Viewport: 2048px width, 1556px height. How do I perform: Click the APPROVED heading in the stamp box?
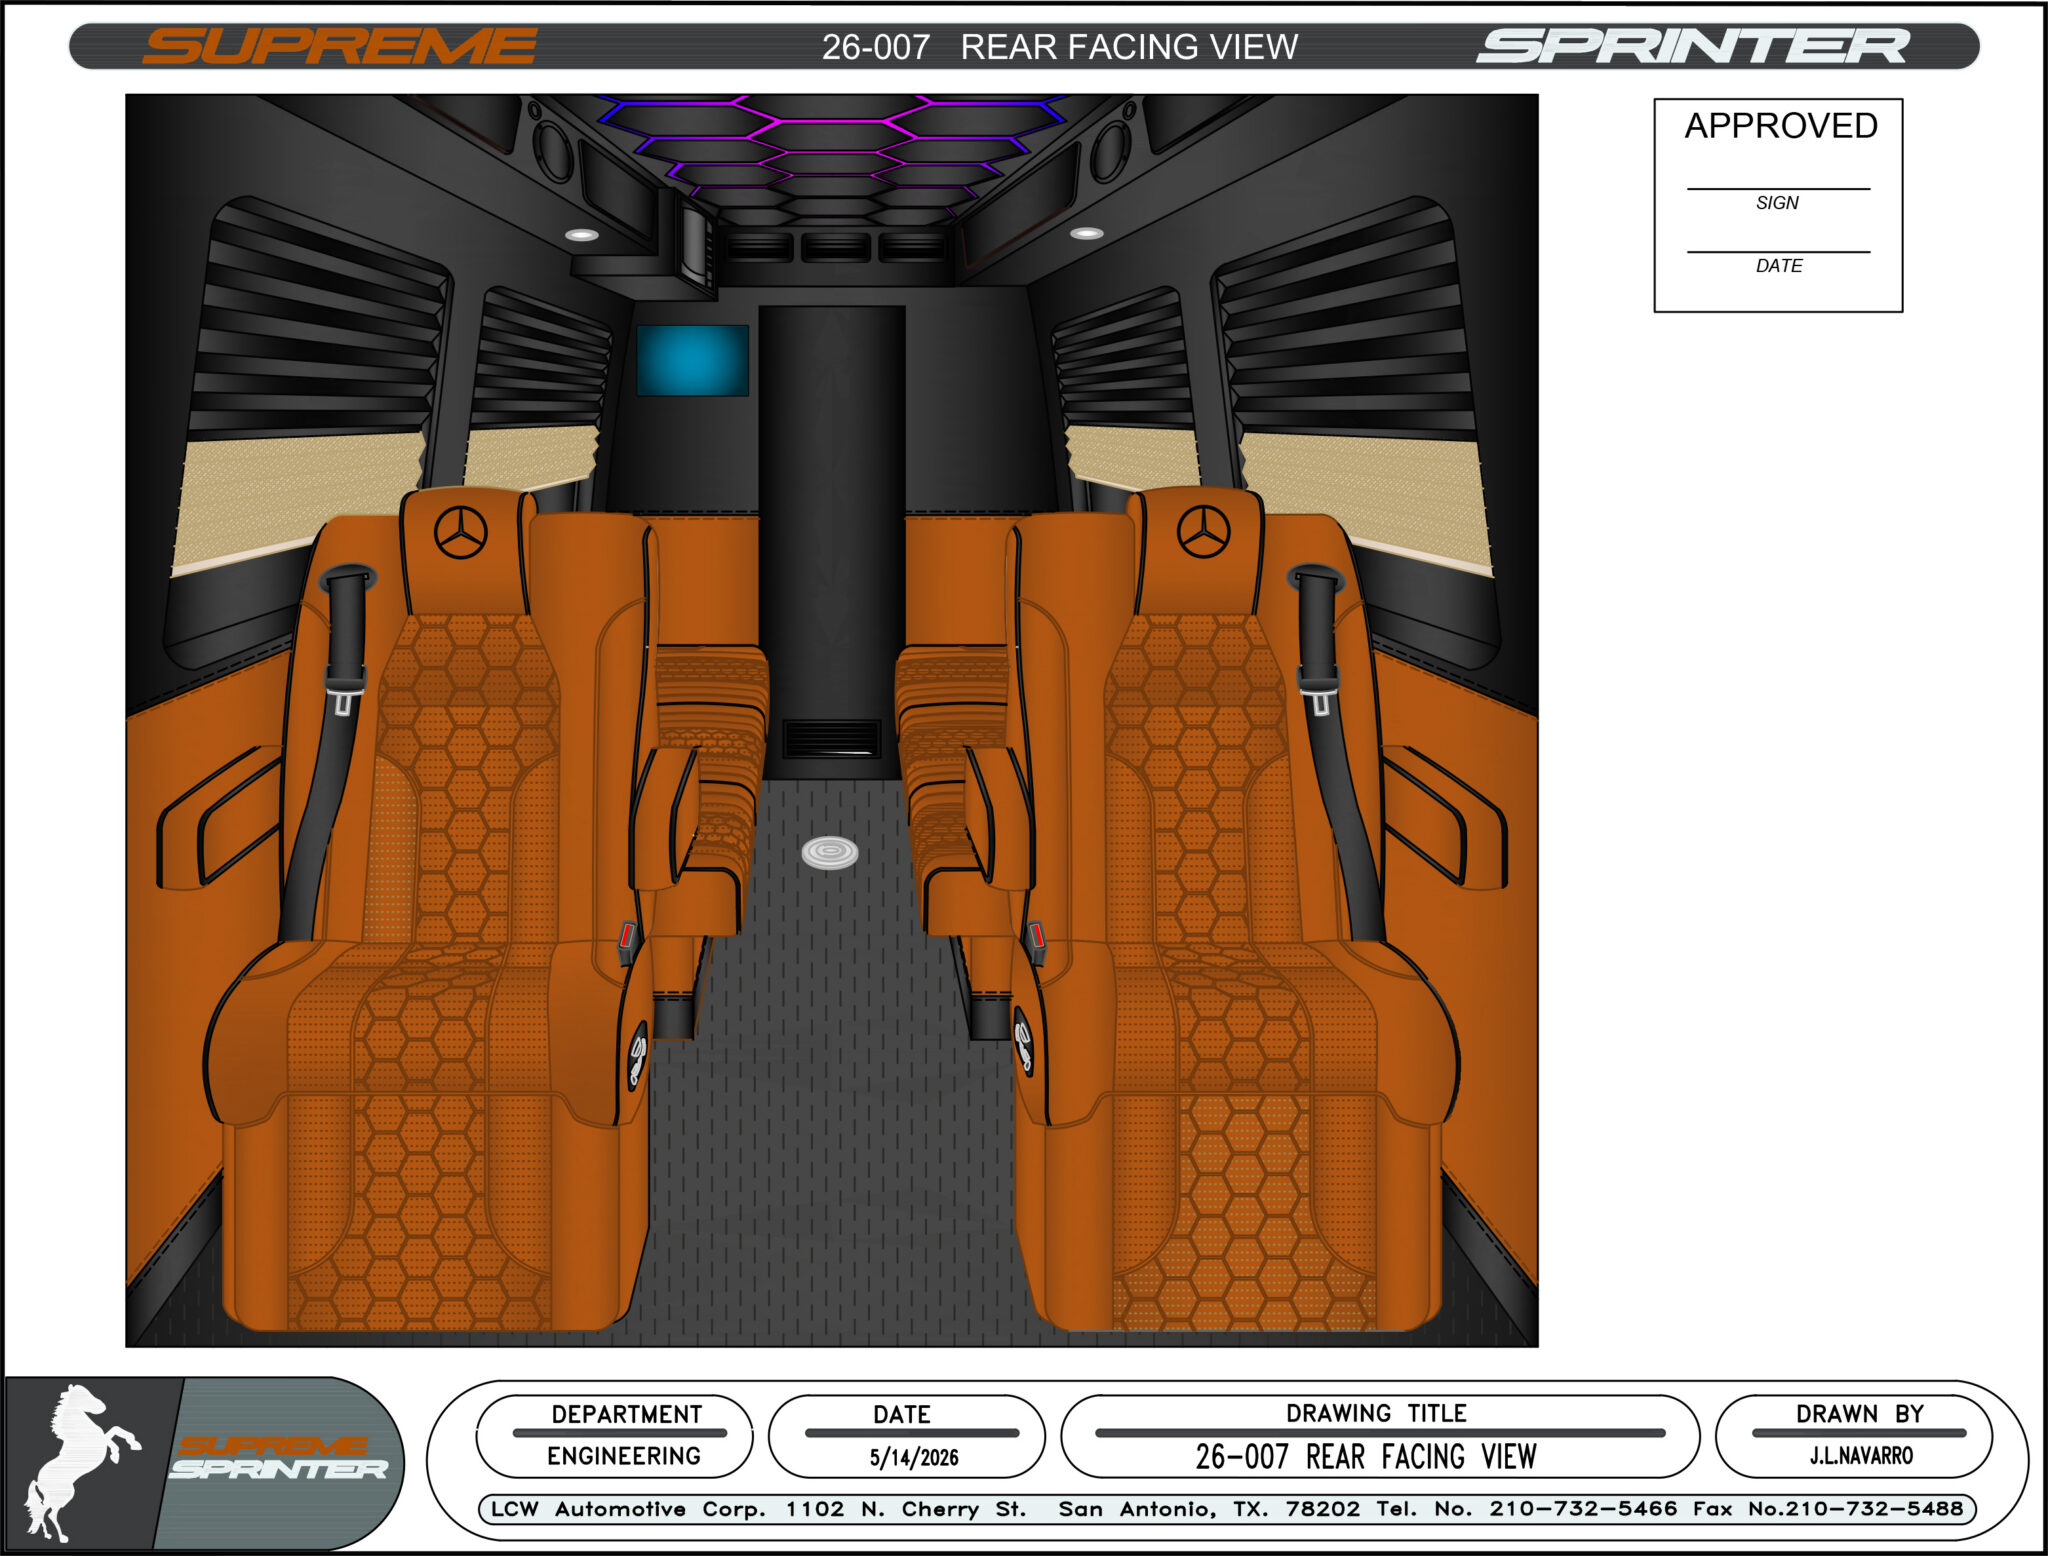1781,126
